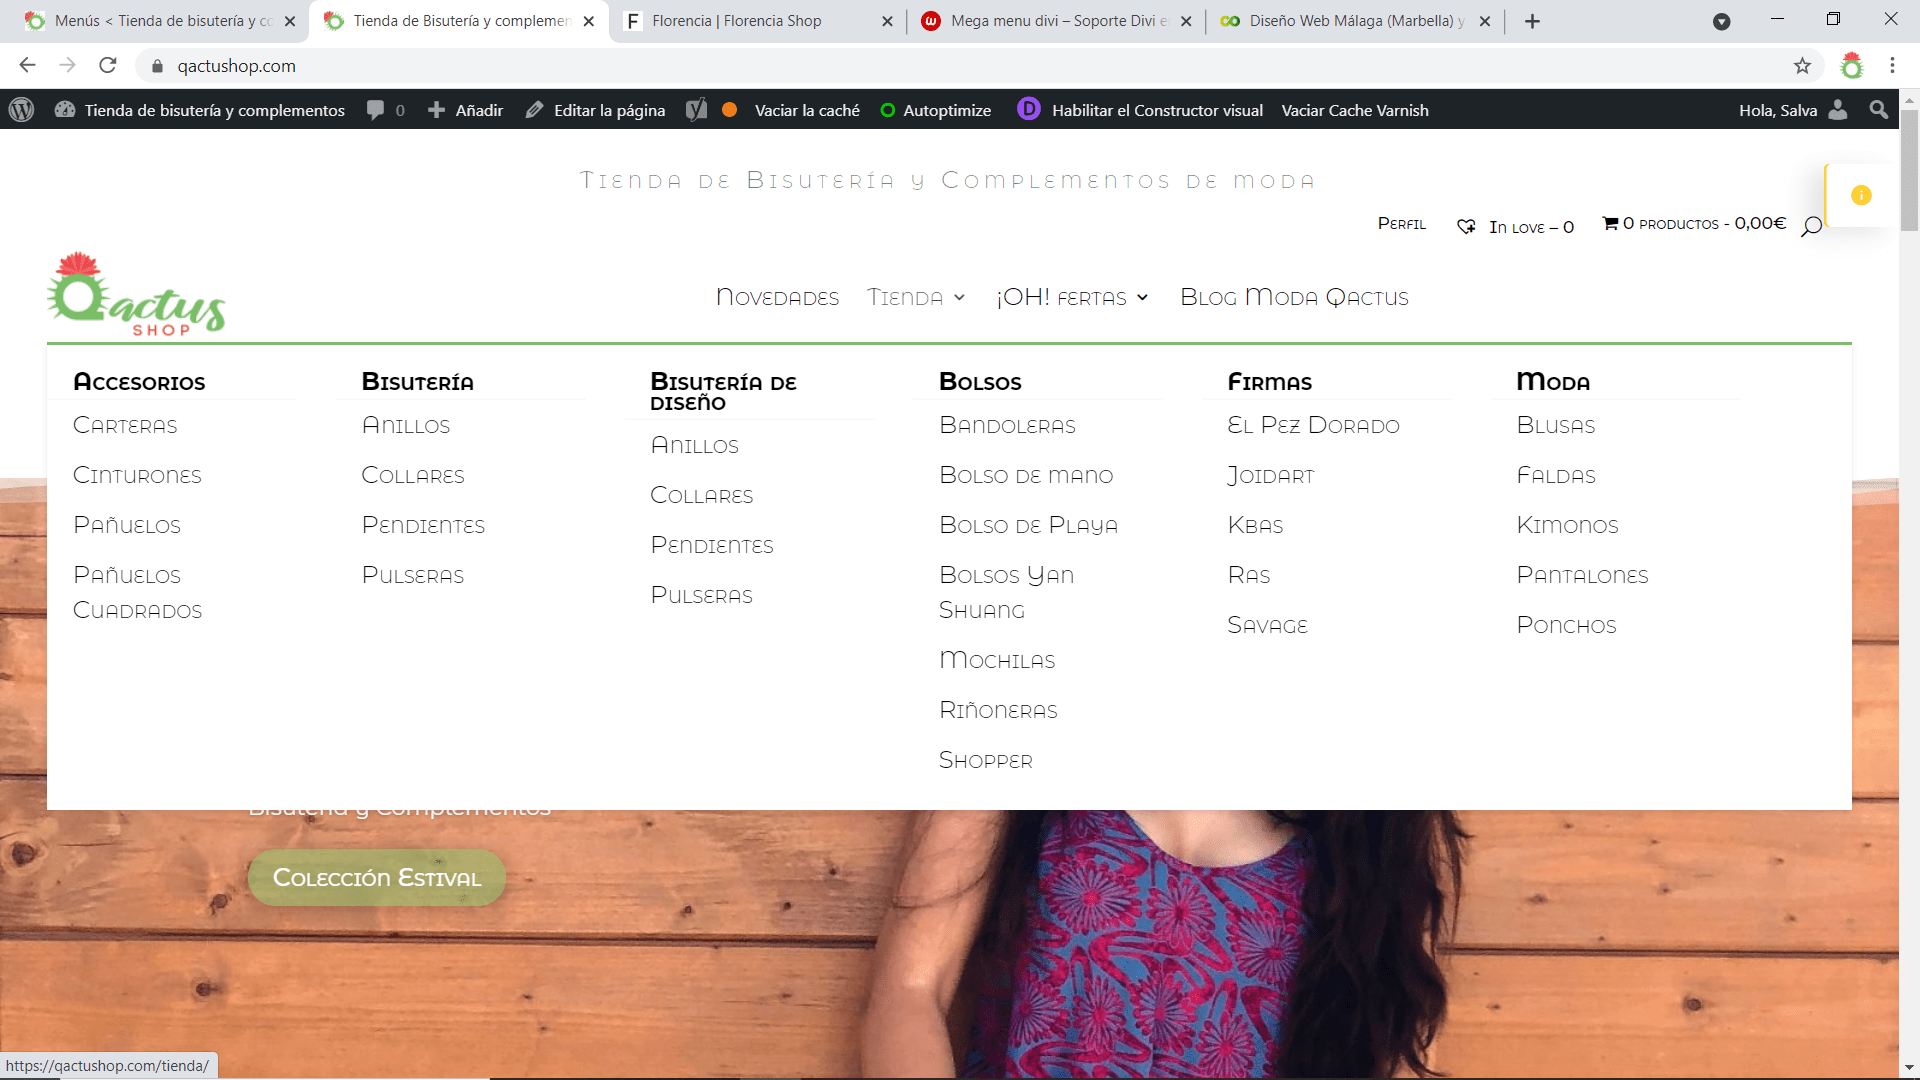Open the Shopper link
Image resolution: width=1920 pixels, height=1080 pixels.
(985, 760)
